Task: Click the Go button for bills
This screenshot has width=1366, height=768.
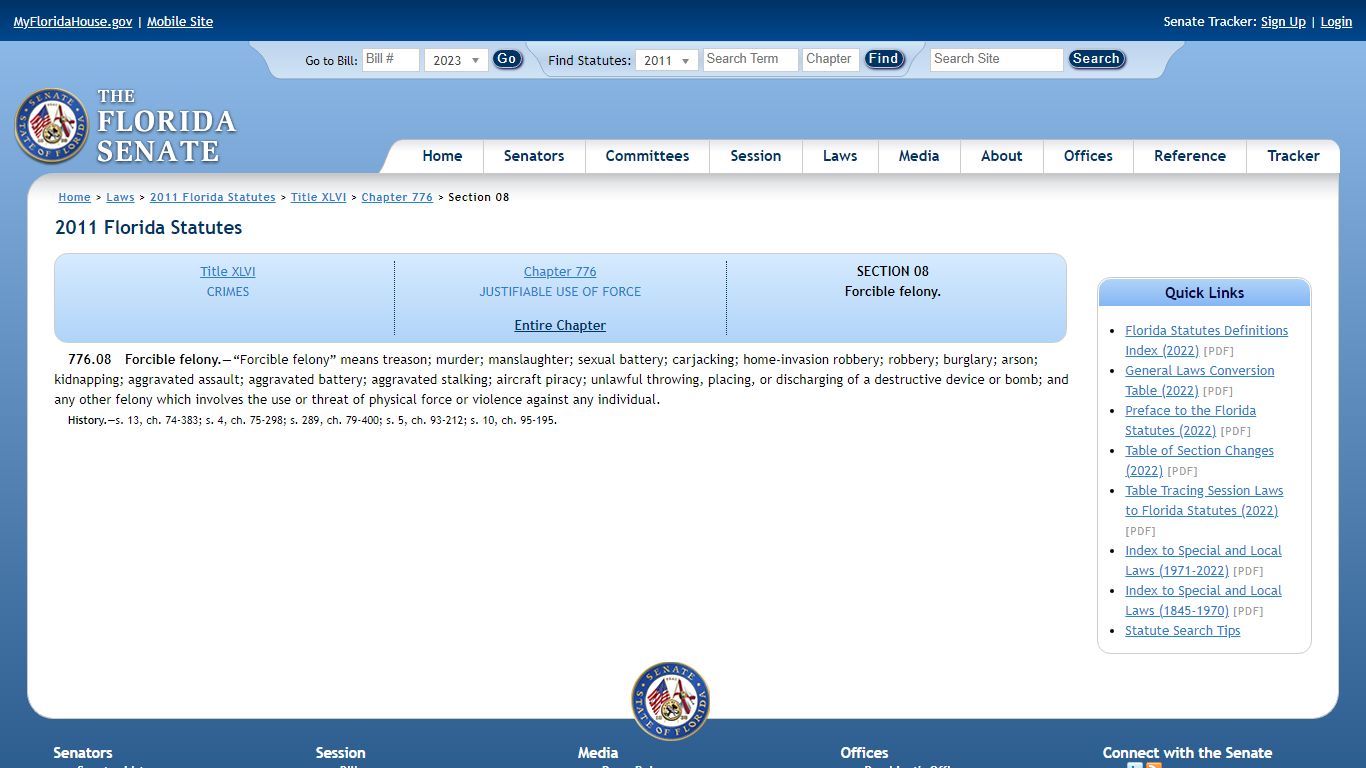Action: [507, 59]
